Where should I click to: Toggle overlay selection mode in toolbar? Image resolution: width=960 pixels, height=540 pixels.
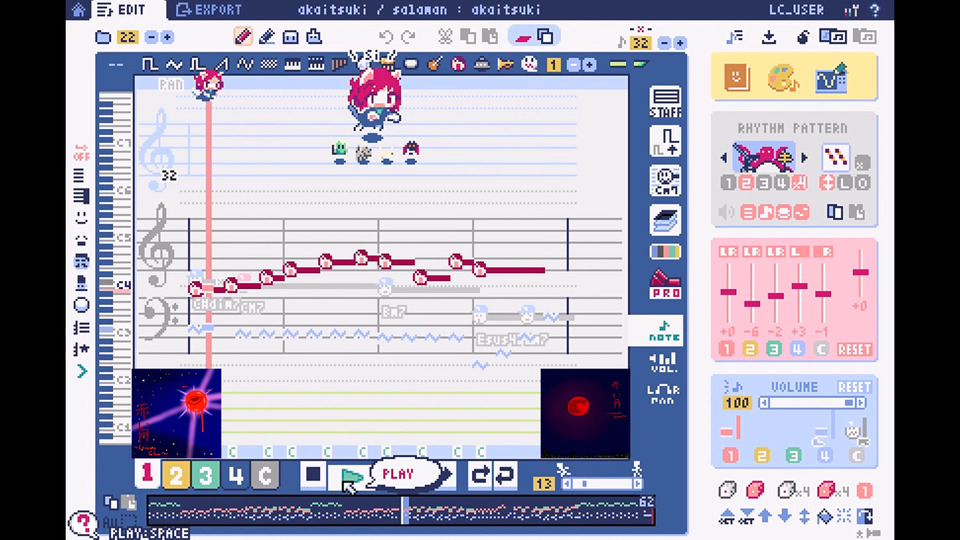tap(545, 37)
